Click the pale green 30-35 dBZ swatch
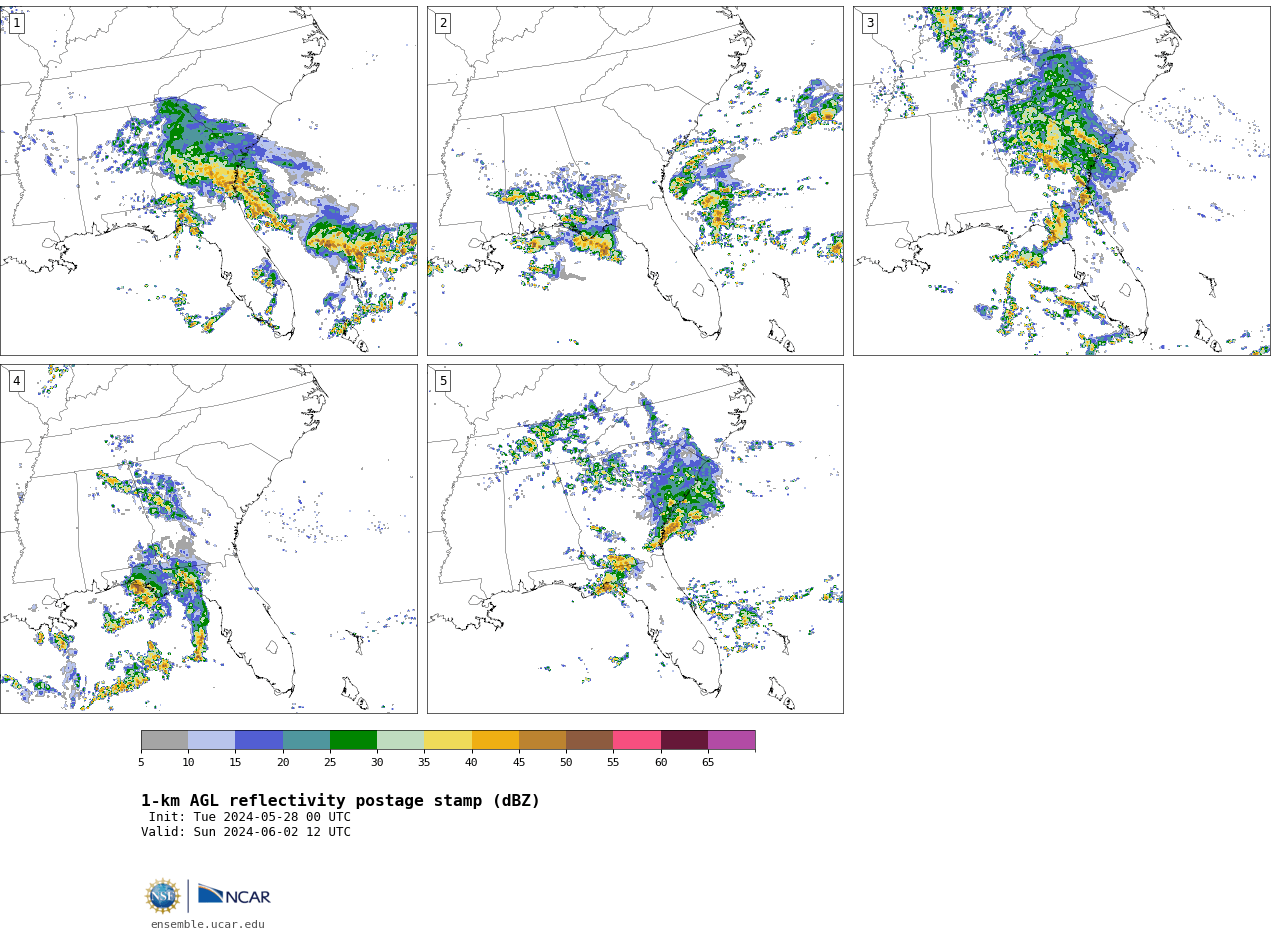Viewport: 1280px width, 936px height. point(401,740)
